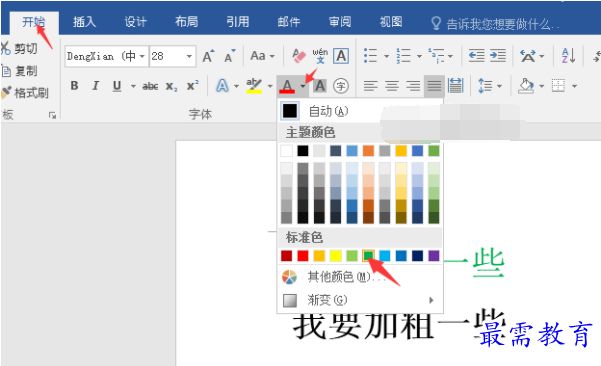
Task: Apply the yellow text highlight
Action: [254, 85]
